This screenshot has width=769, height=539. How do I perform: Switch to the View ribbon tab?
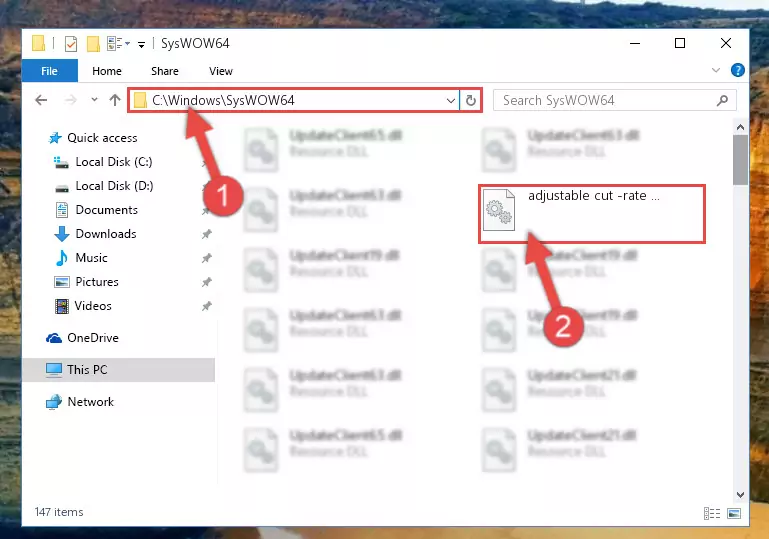tap(221, 71)
